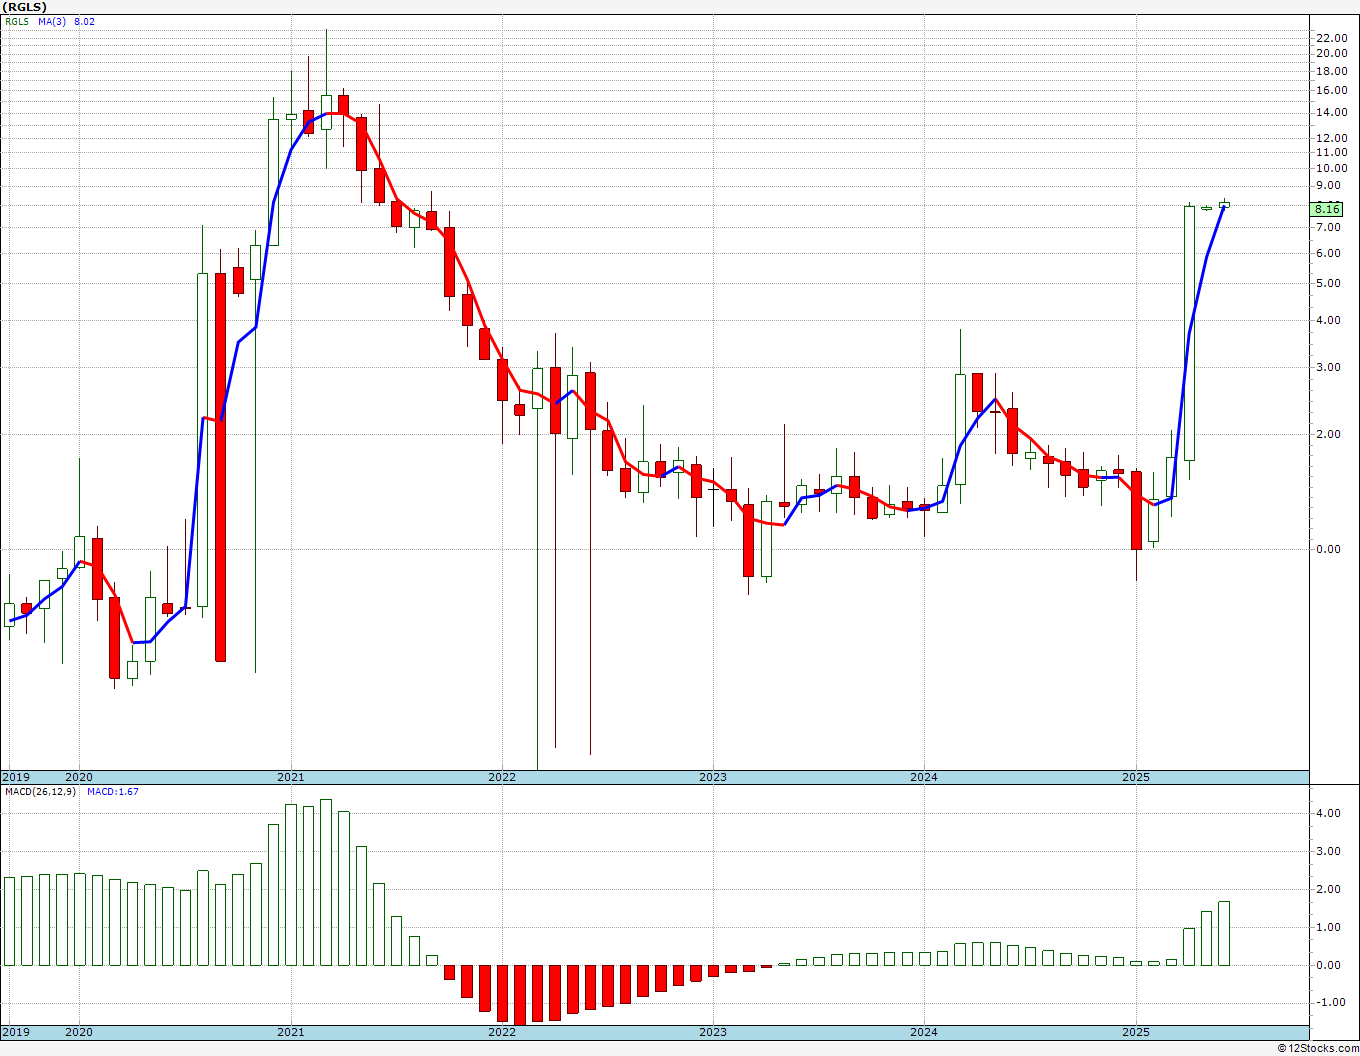Click the 0.00 label on the price axis
The width and height of the screenshot is (1360, 1056).
click(1331, 549)
